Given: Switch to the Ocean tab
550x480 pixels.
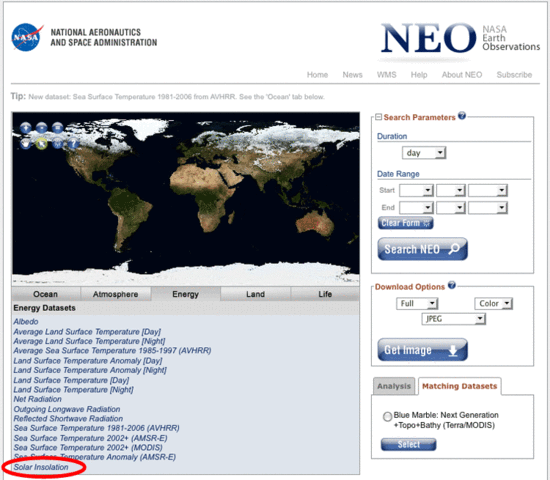Looking at the screenshot, I should [46, 294].
